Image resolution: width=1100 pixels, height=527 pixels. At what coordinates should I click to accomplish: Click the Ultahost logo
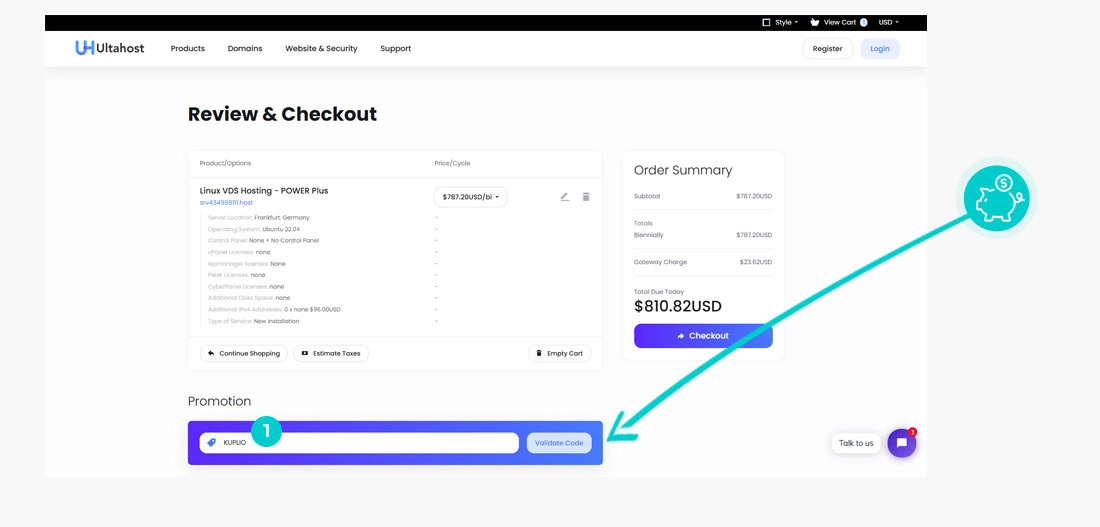click(x=109, y=48)
